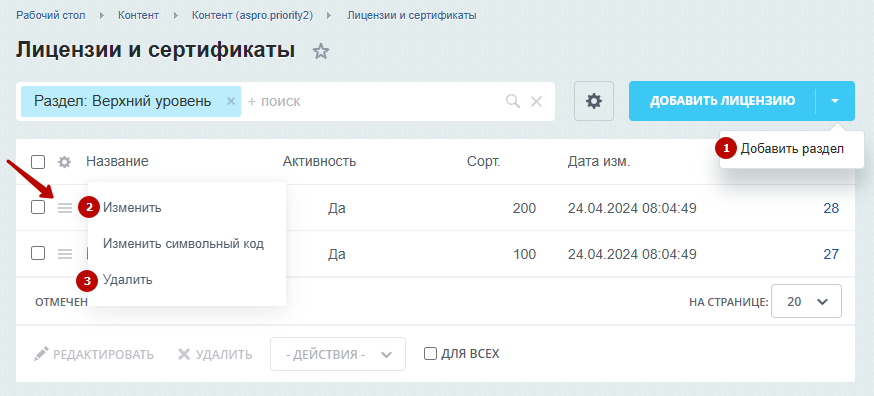The image size is (874, 396).
Task: Check the checkbox for row with sort 200
Action: point(38,207)
